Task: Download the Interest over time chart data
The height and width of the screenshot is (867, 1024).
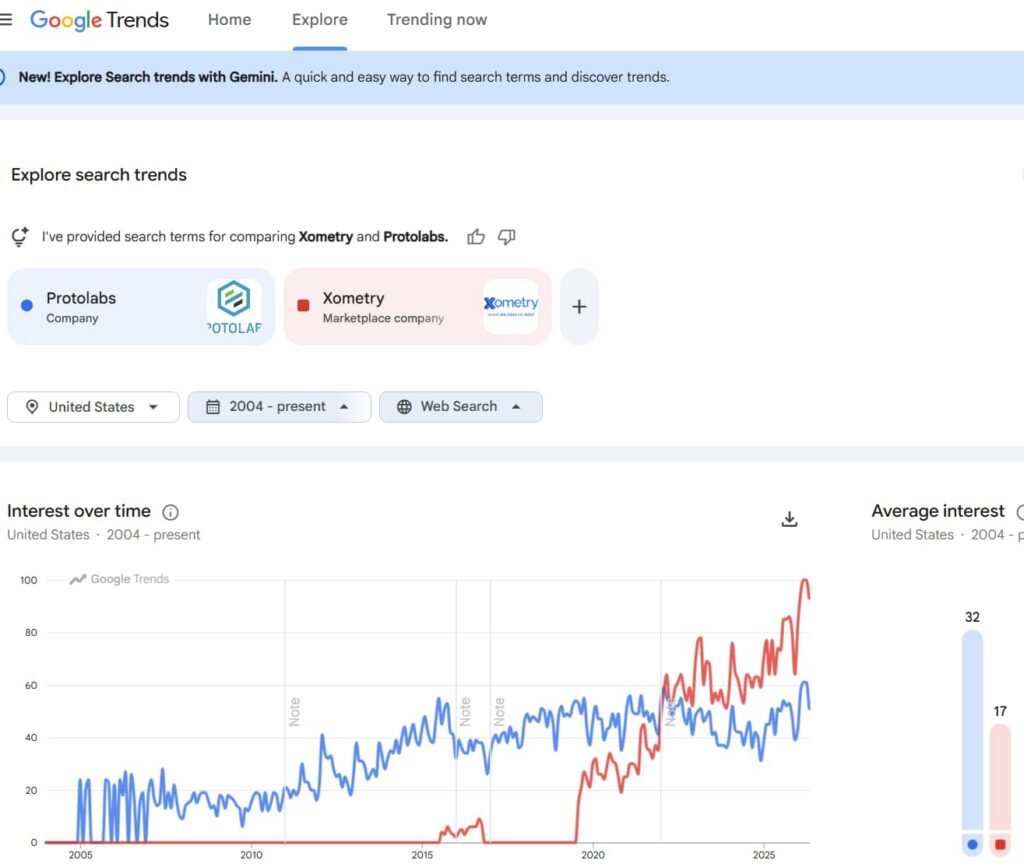Action: (x=790, y=519)
